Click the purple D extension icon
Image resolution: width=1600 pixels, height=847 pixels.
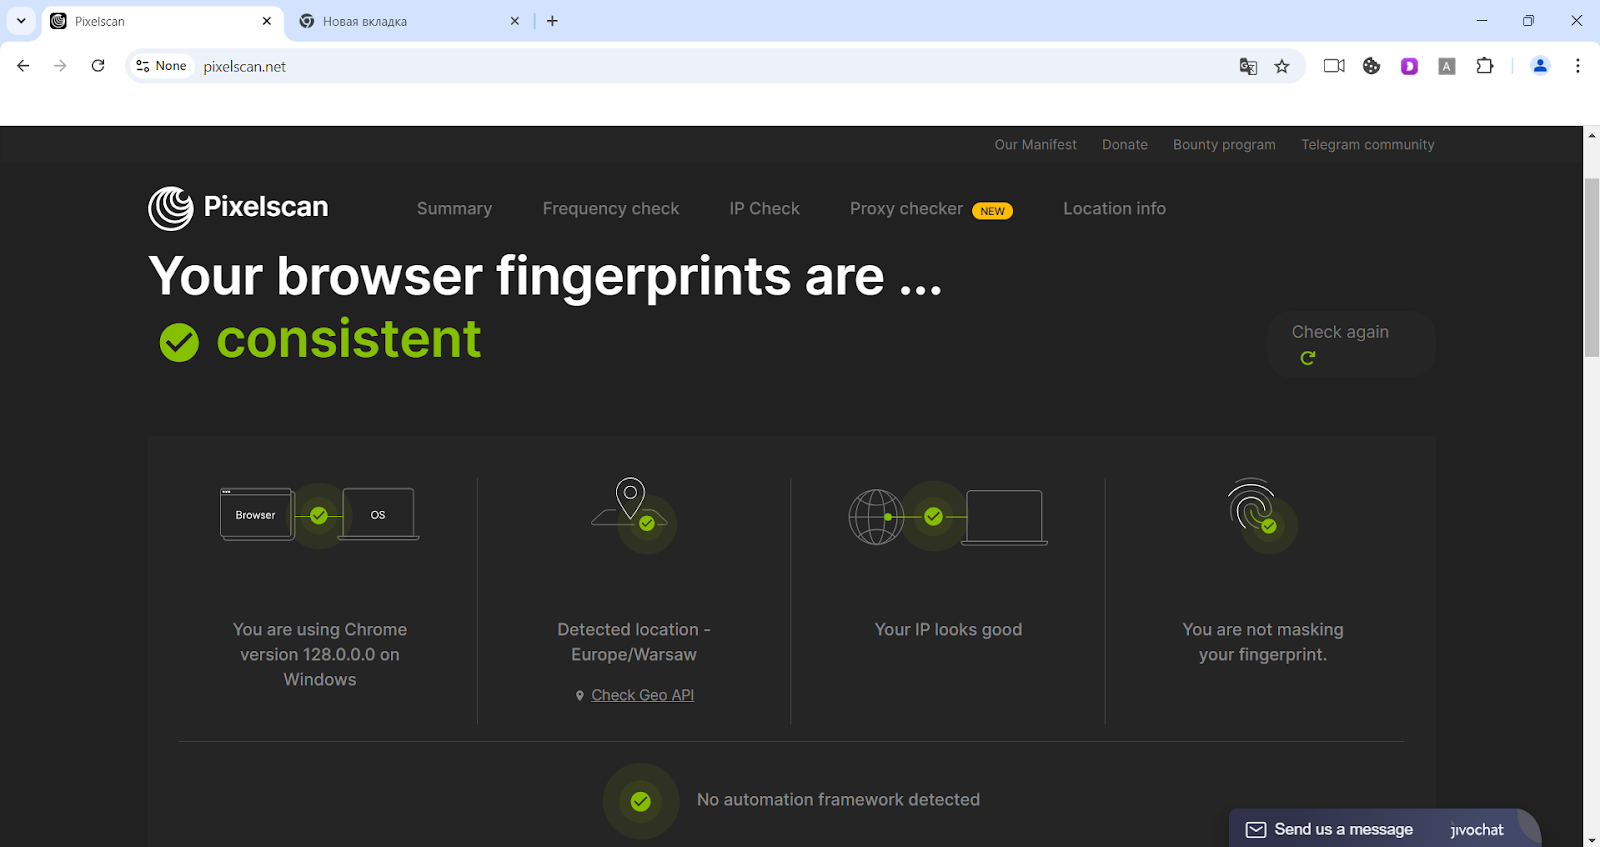tap(1409, 66)
